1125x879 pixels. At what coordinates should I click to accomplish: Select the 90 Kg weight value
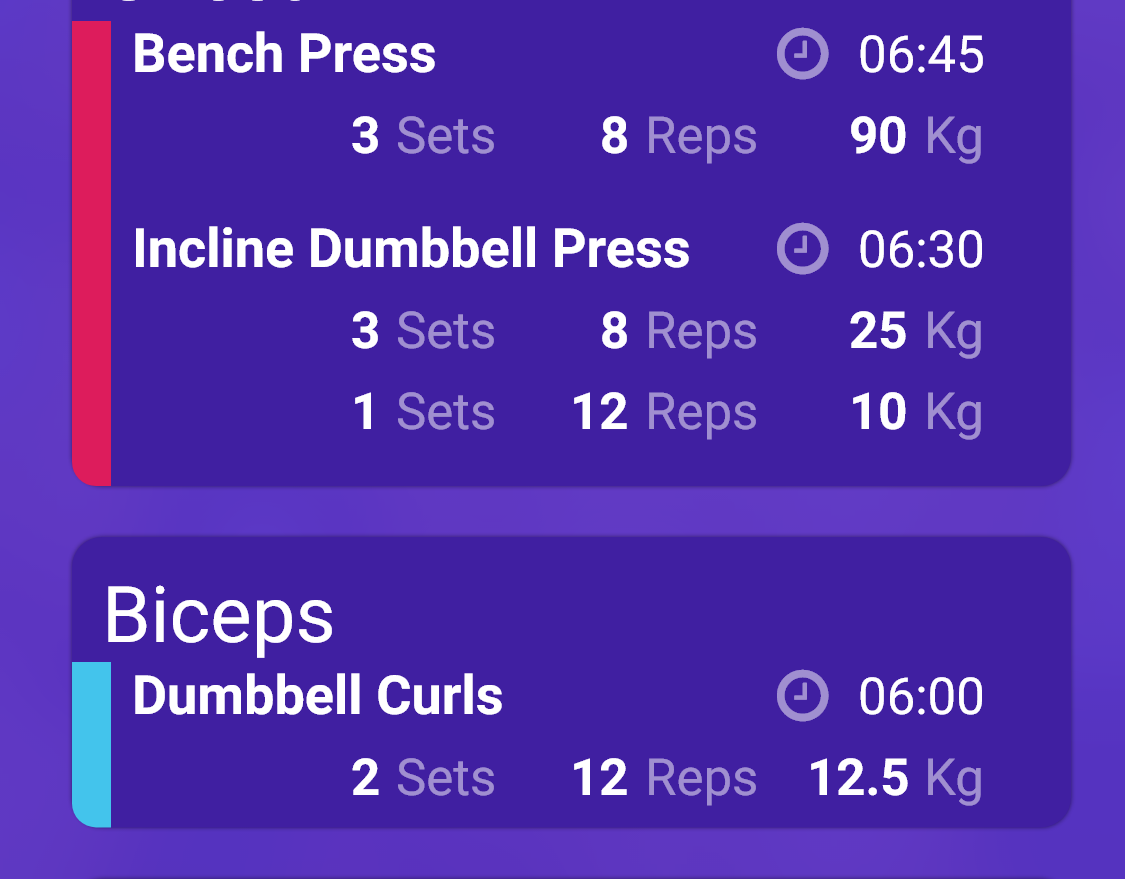coord(915,137)
